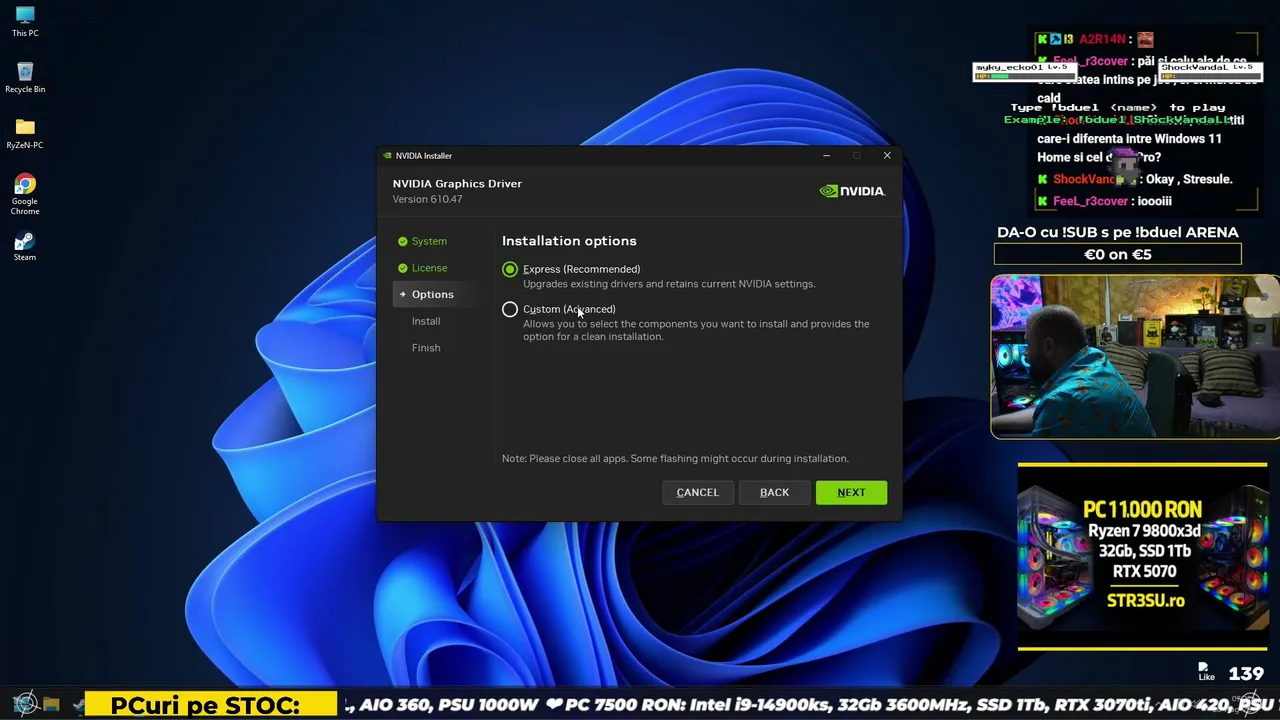Select the Finish step in the sidebar
The width and height of the screenshot is (1280, 720).
(x=426, y=348)
